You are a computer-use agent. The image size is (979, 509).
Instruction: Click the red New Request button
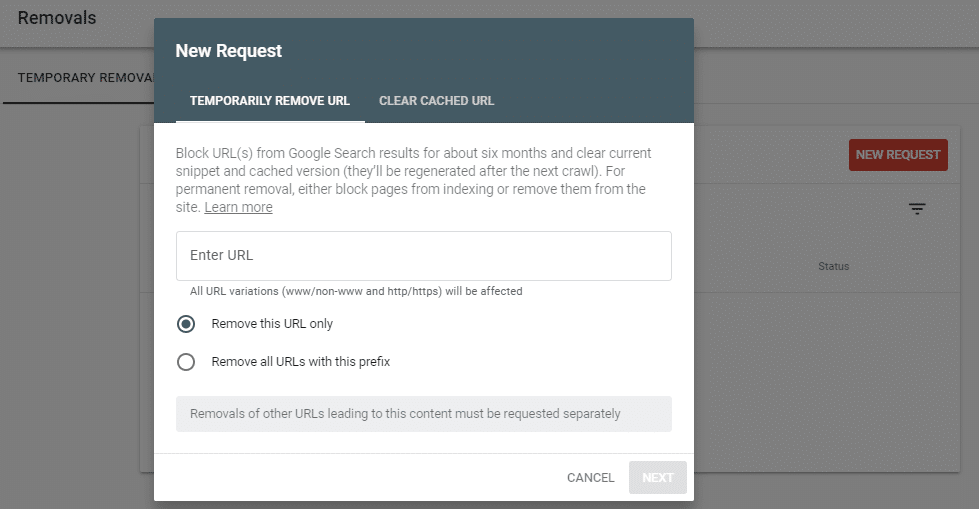click(x=898, y=155)
